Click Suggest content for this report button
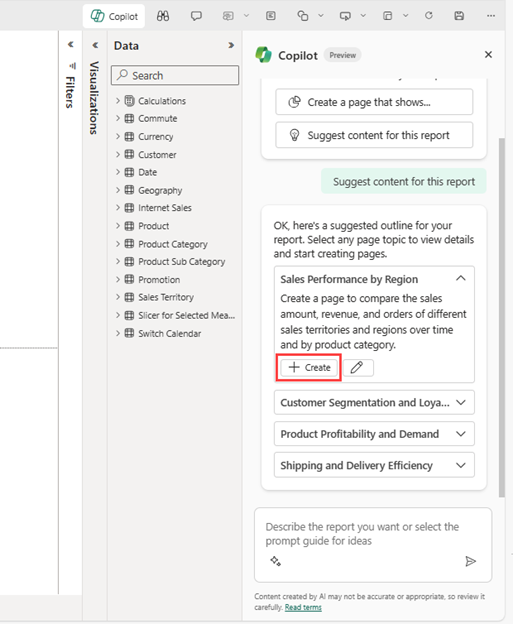Viewport: 513px width, 624px height. point(374,135)
